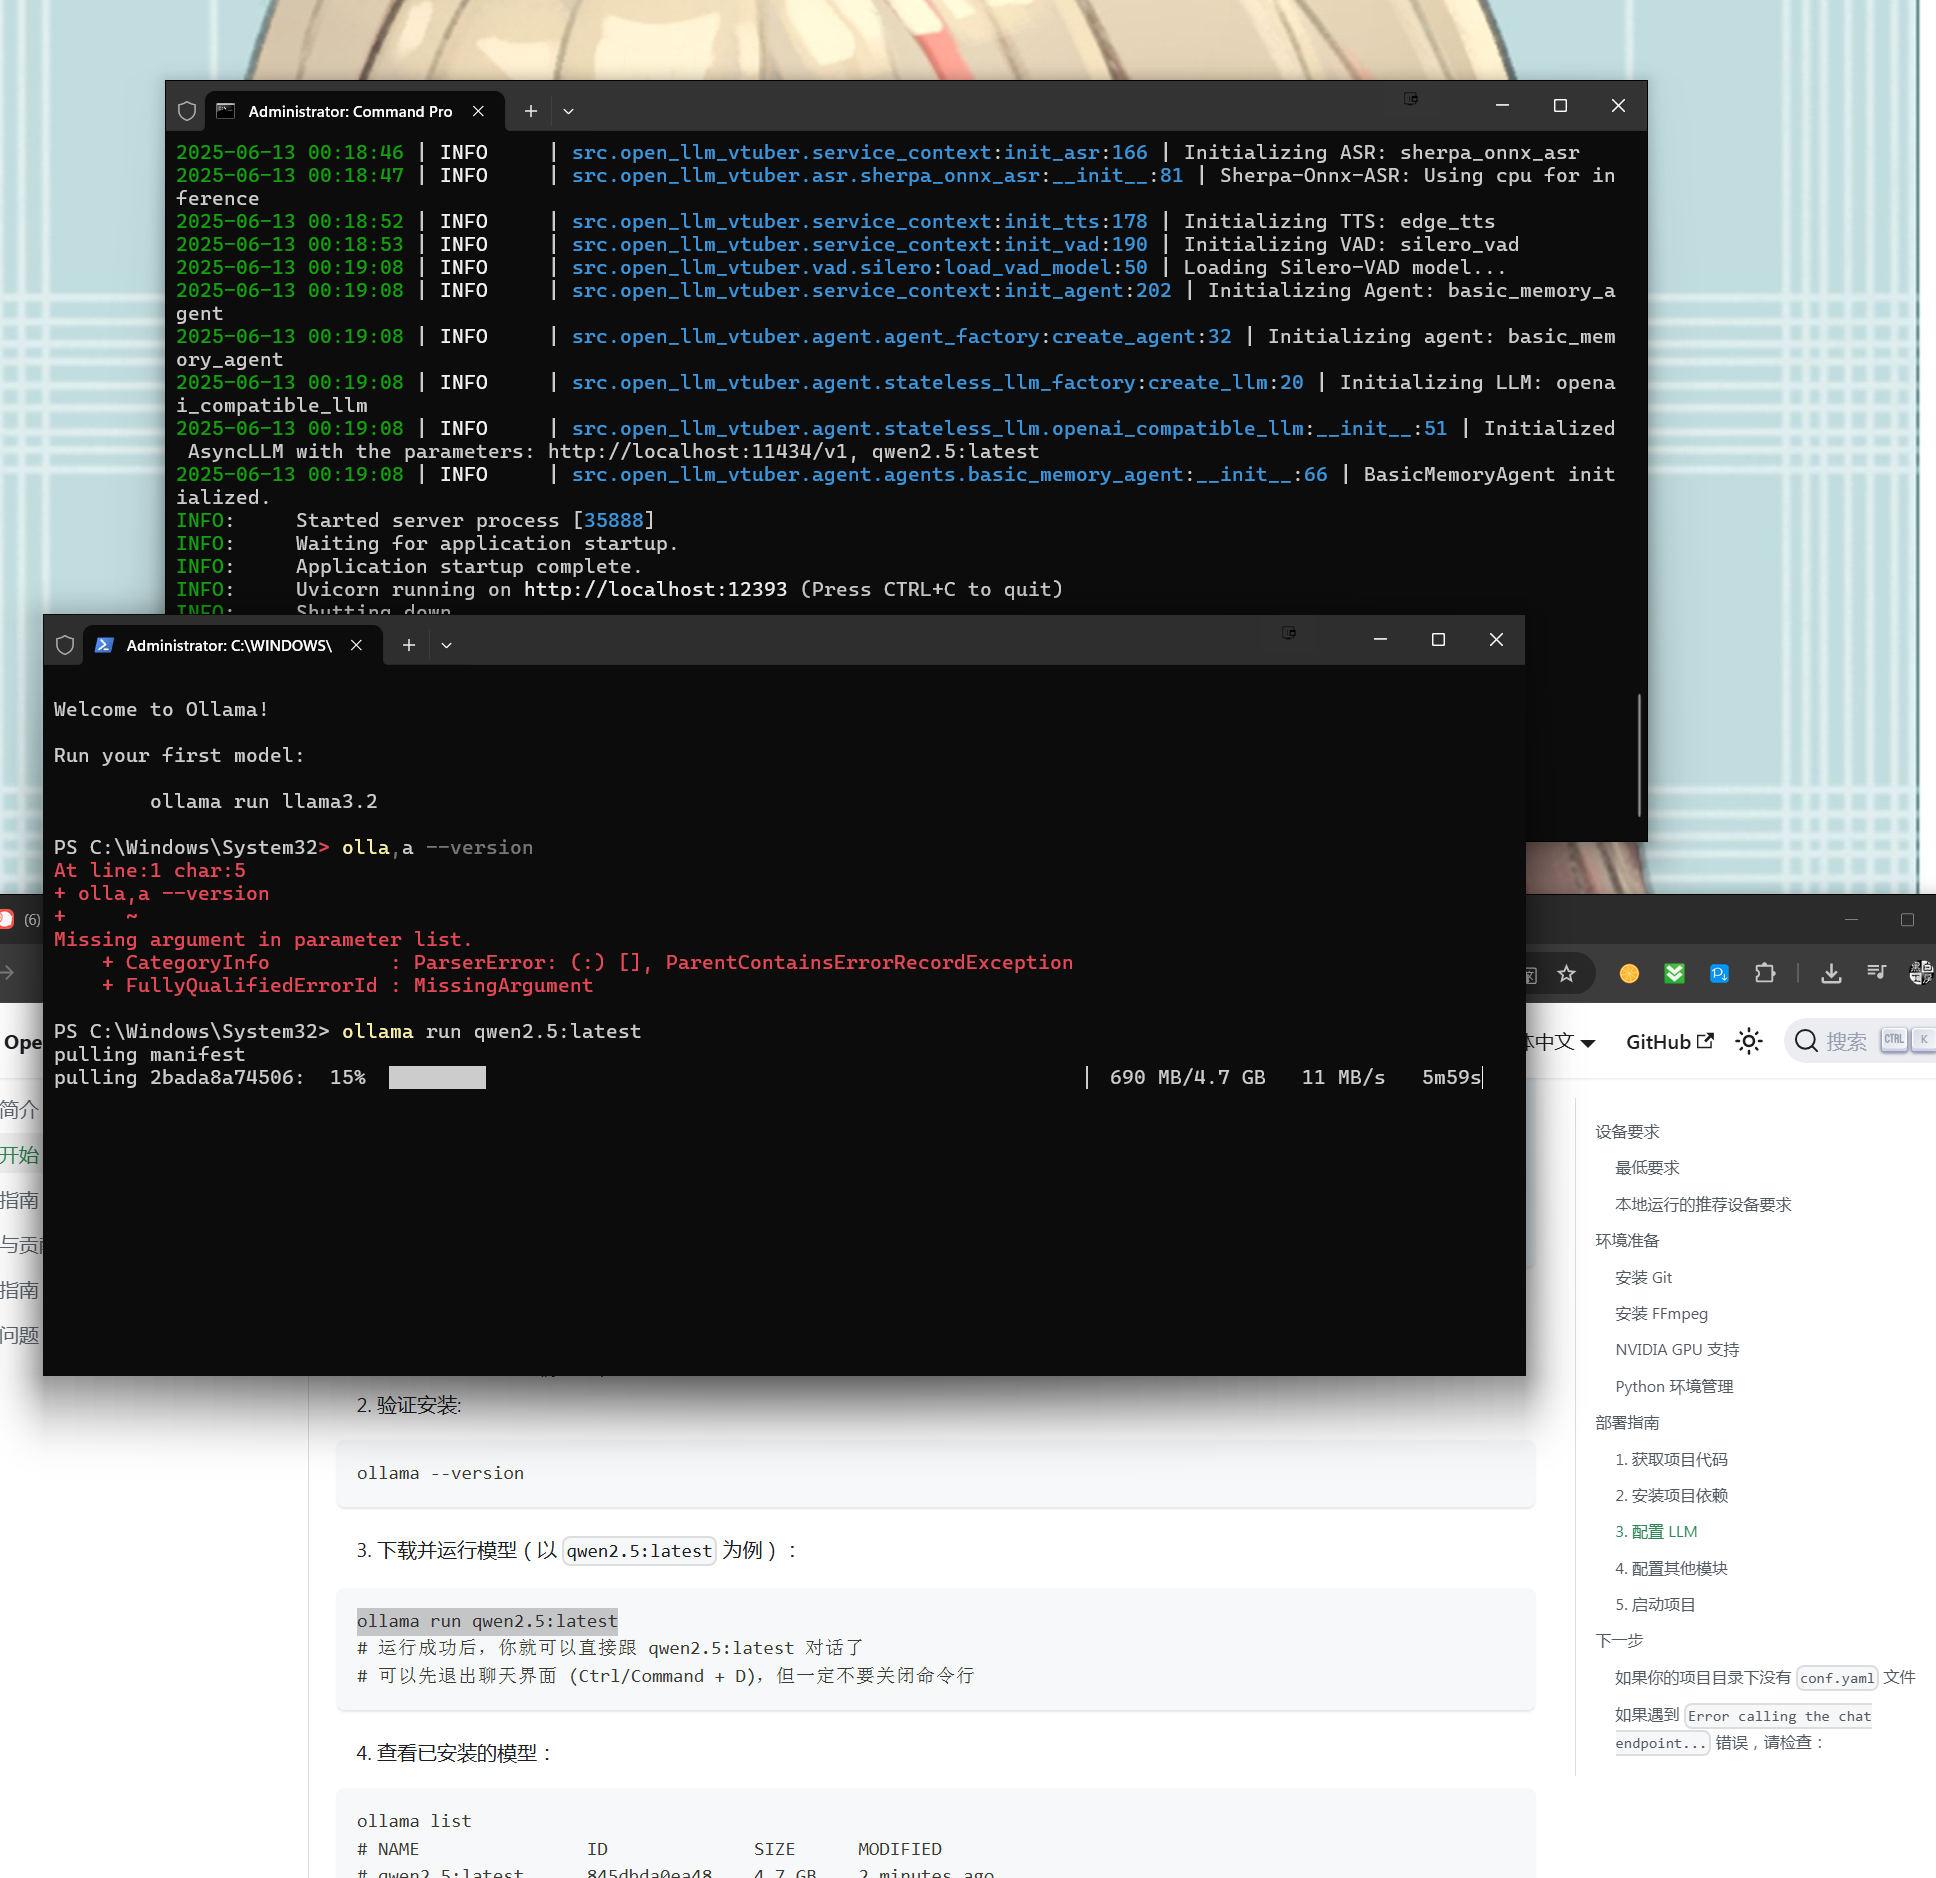Click the green double-arrow extension icon

point(1674,973)
